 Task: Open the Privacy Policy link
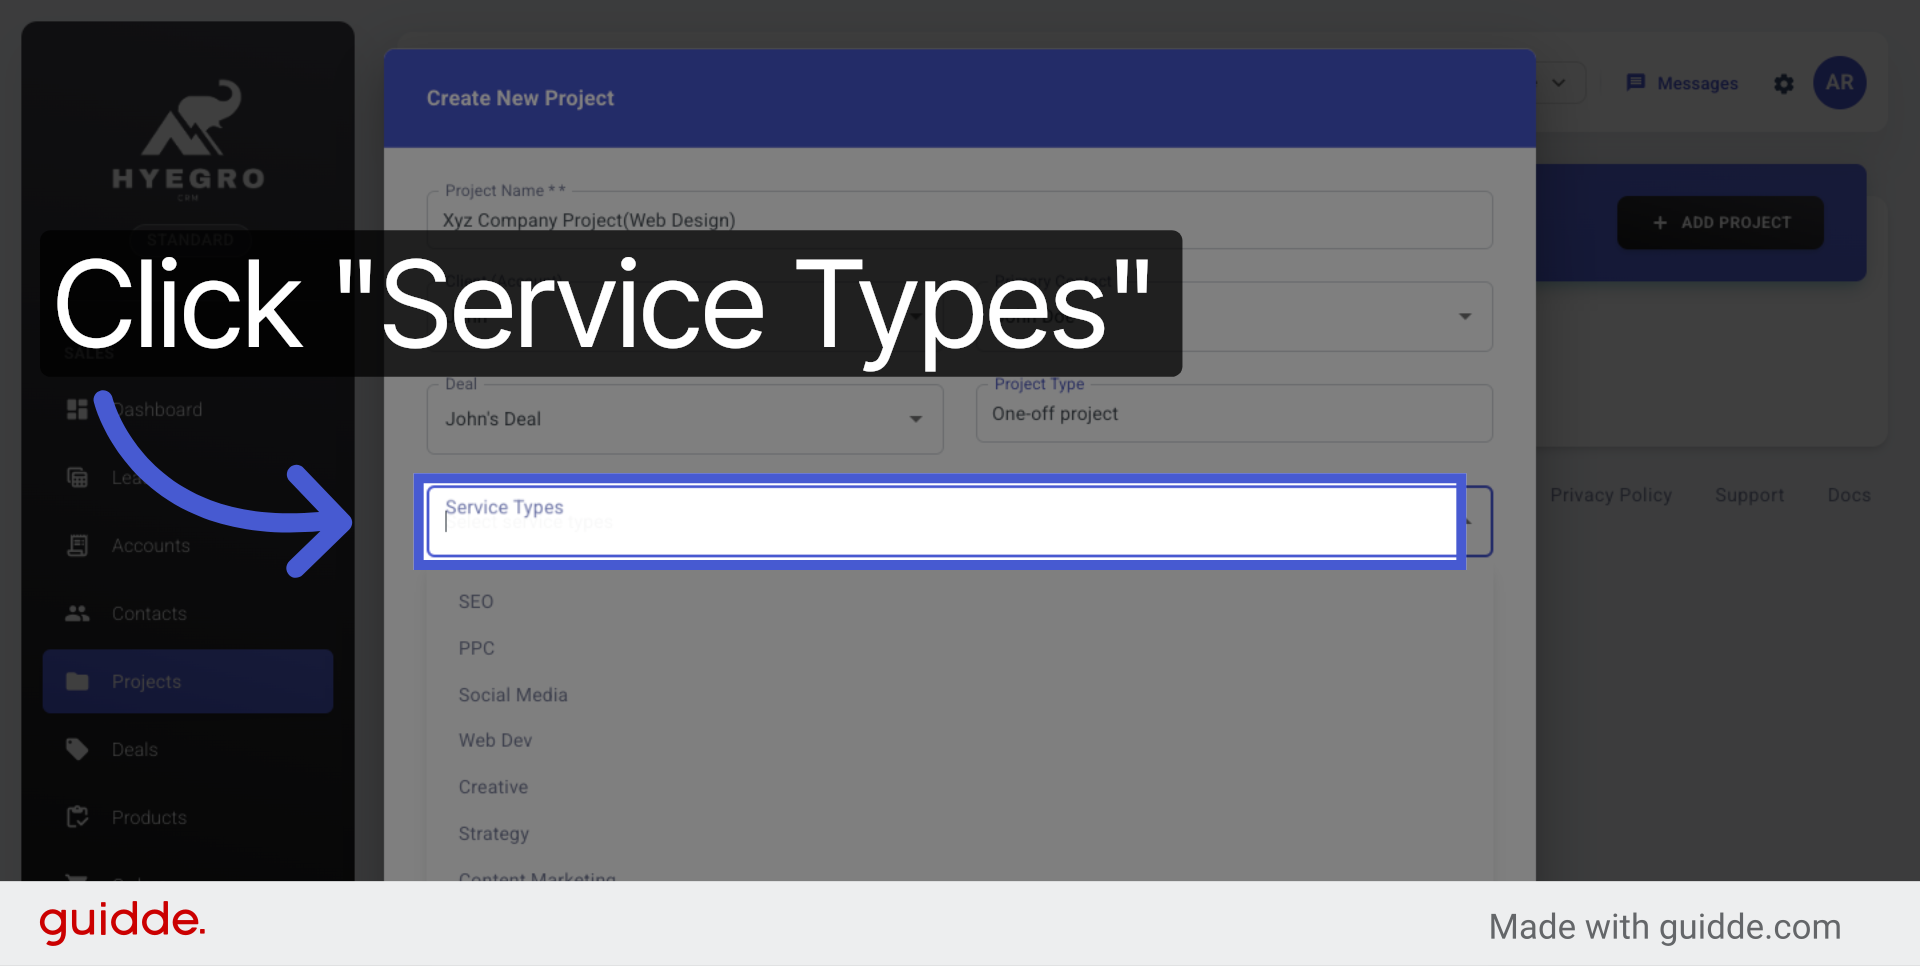[x=1611, y=495]
